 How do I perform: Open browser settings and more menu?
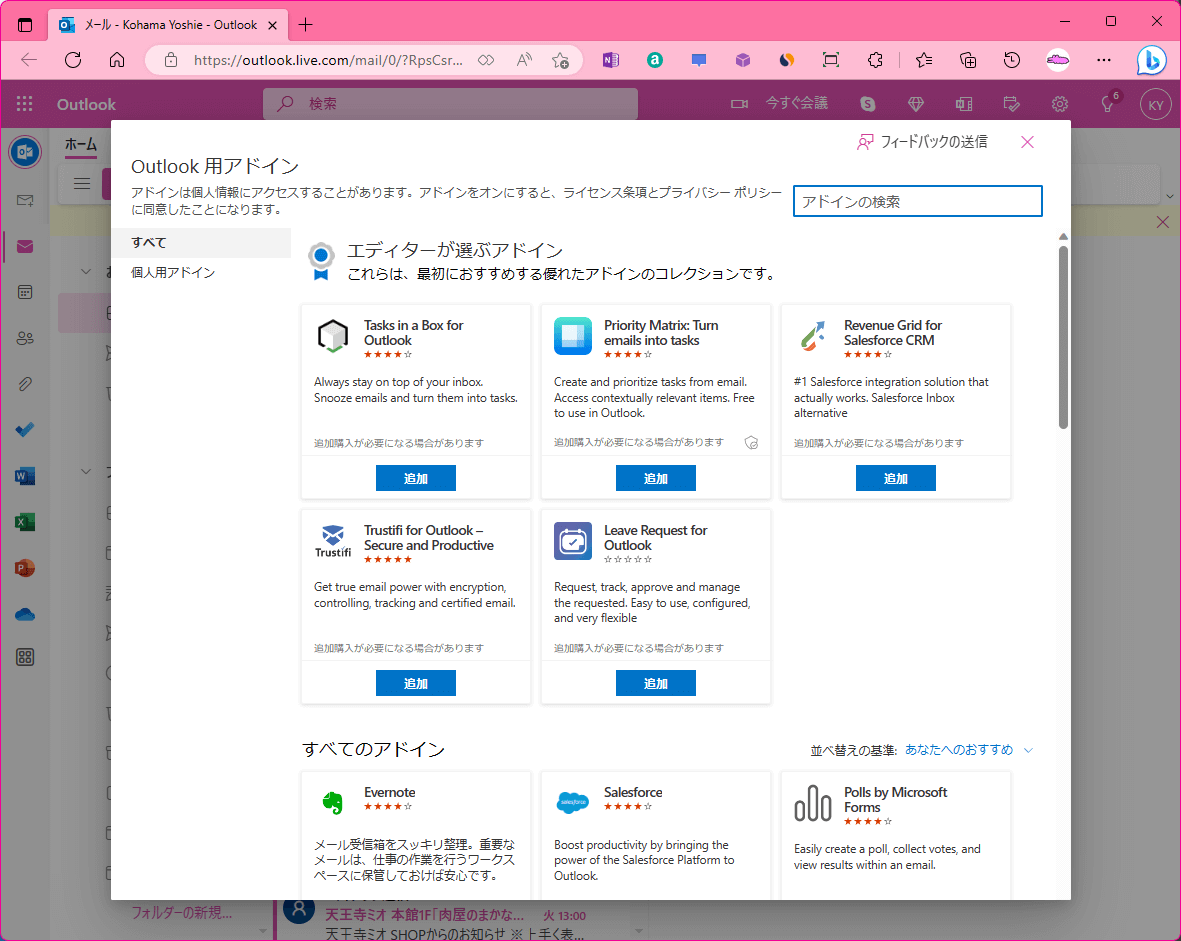point(1103,60)
